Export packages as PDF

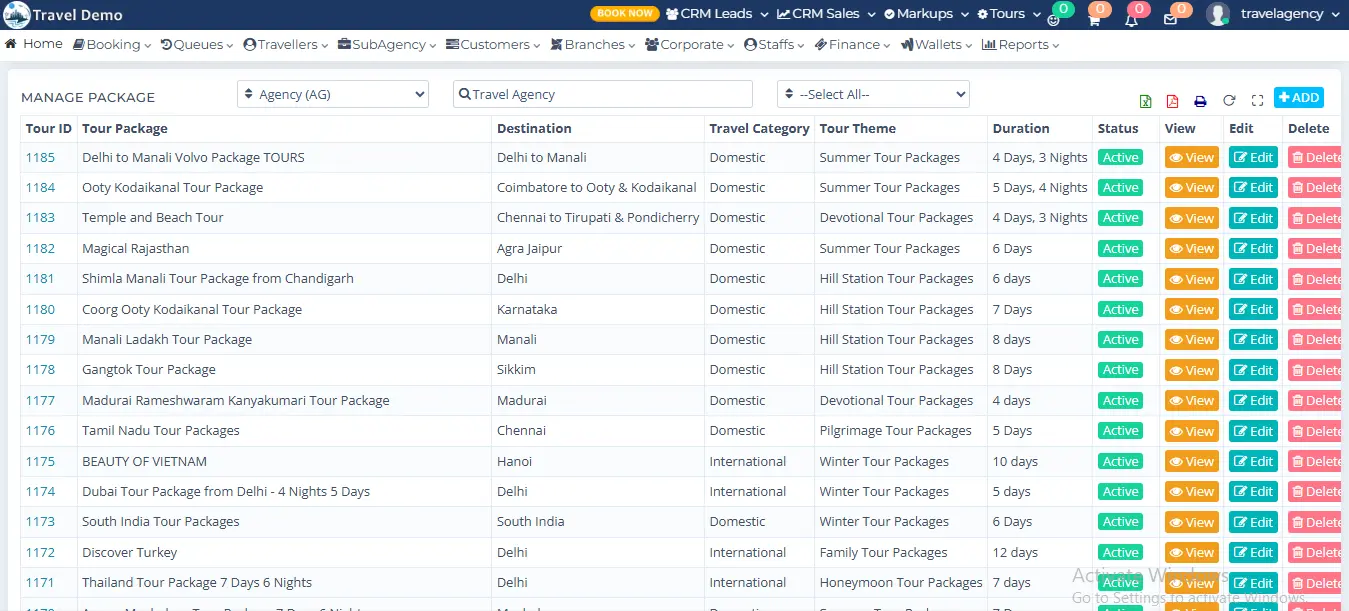[x=1172, y=101]
